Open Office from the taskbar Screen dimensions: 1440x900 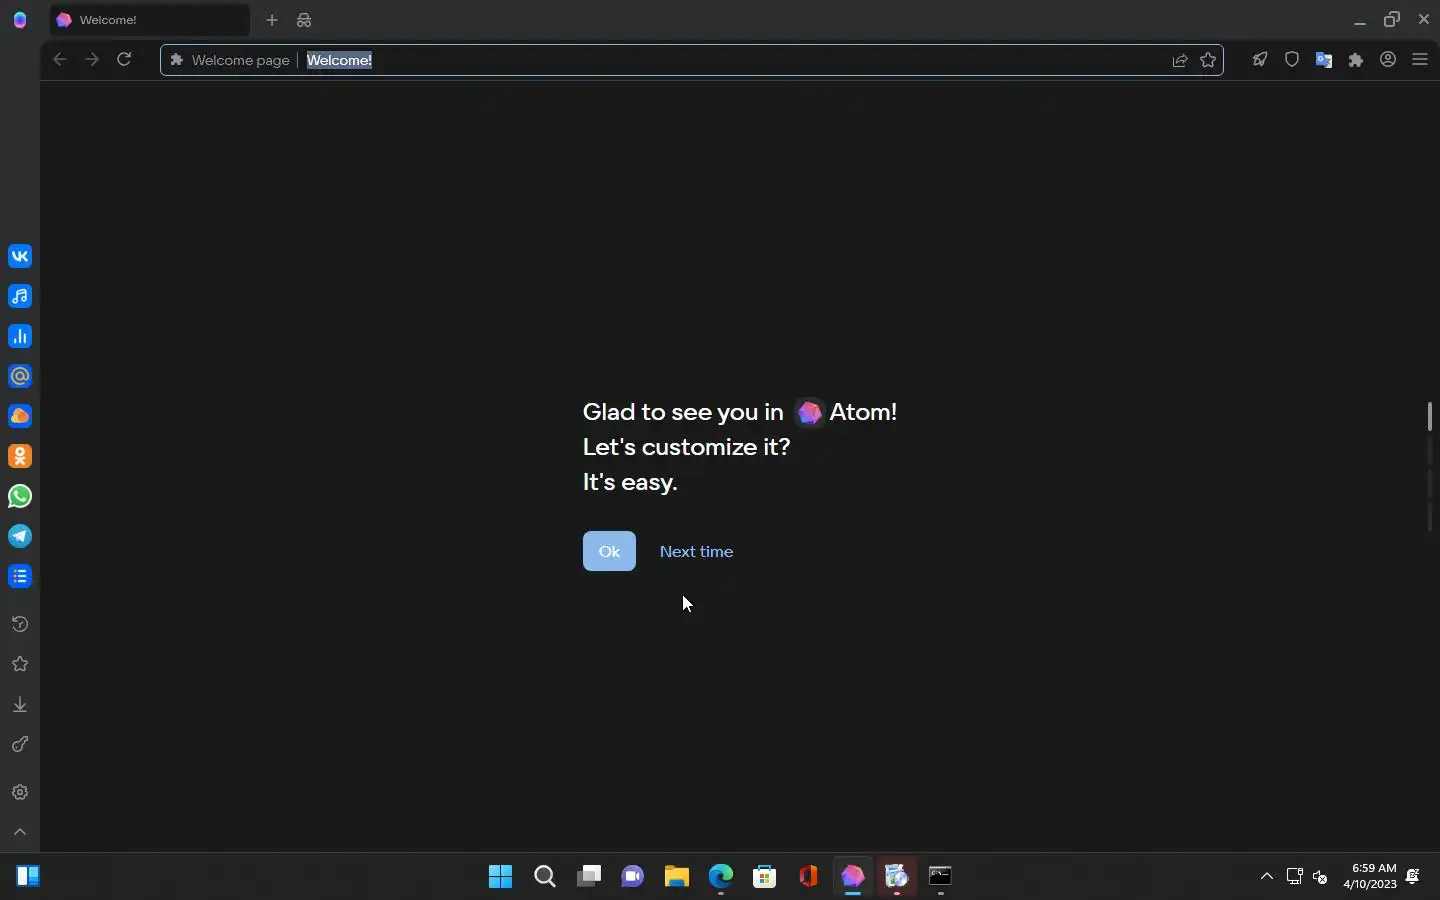click(810, 877)
